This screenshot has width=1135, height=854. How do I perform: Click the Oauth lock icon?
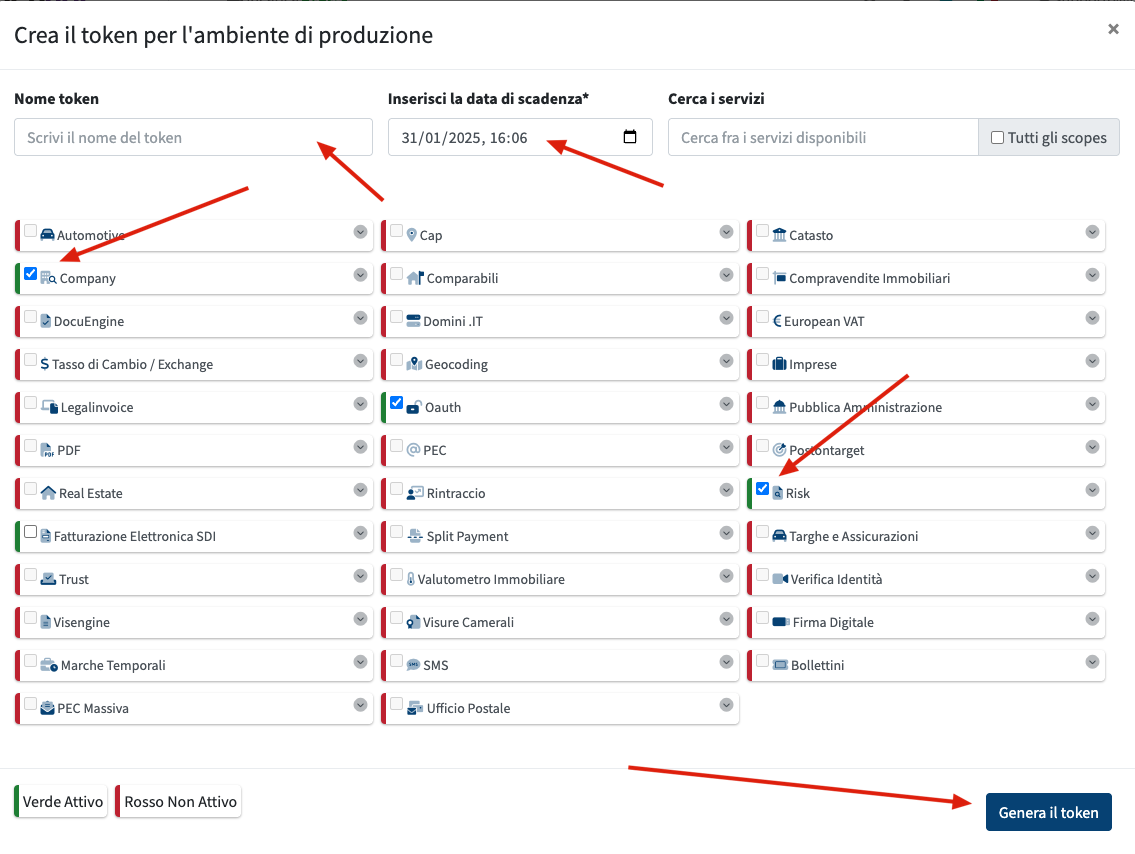click(x=414, y=407)
